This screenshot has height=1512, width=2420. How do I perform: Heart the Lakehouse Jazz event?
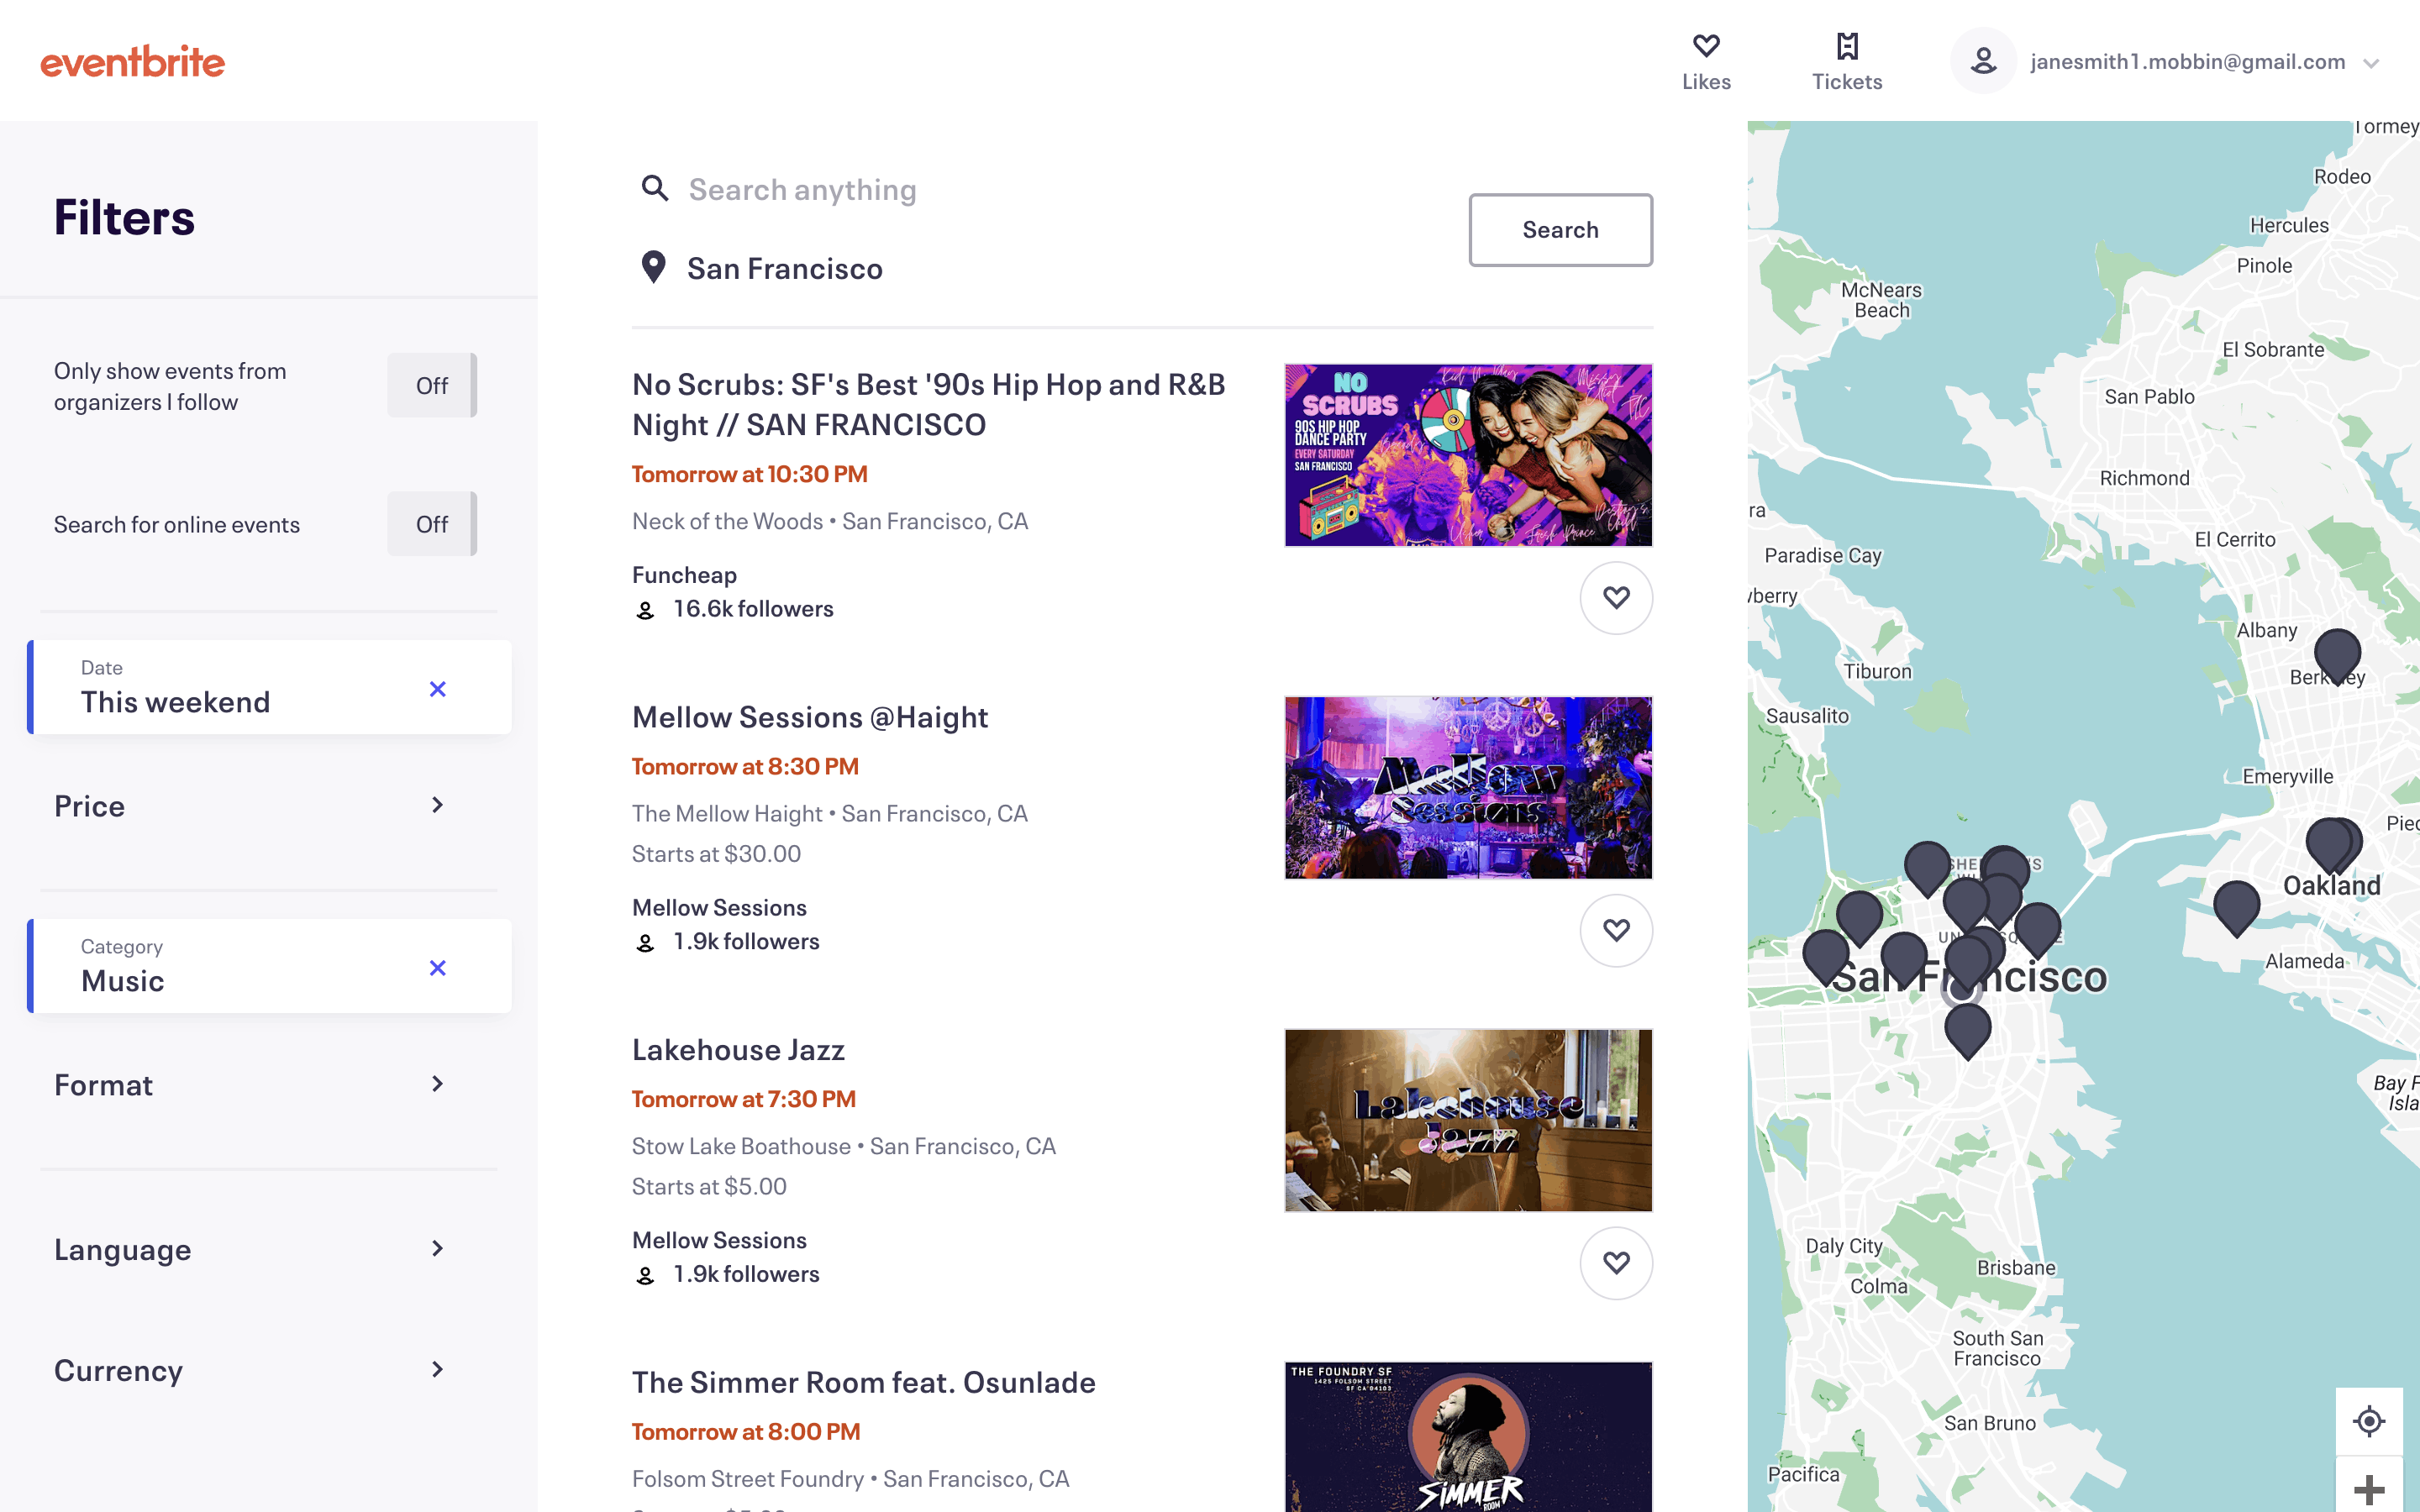[x=1616, y=1263]
